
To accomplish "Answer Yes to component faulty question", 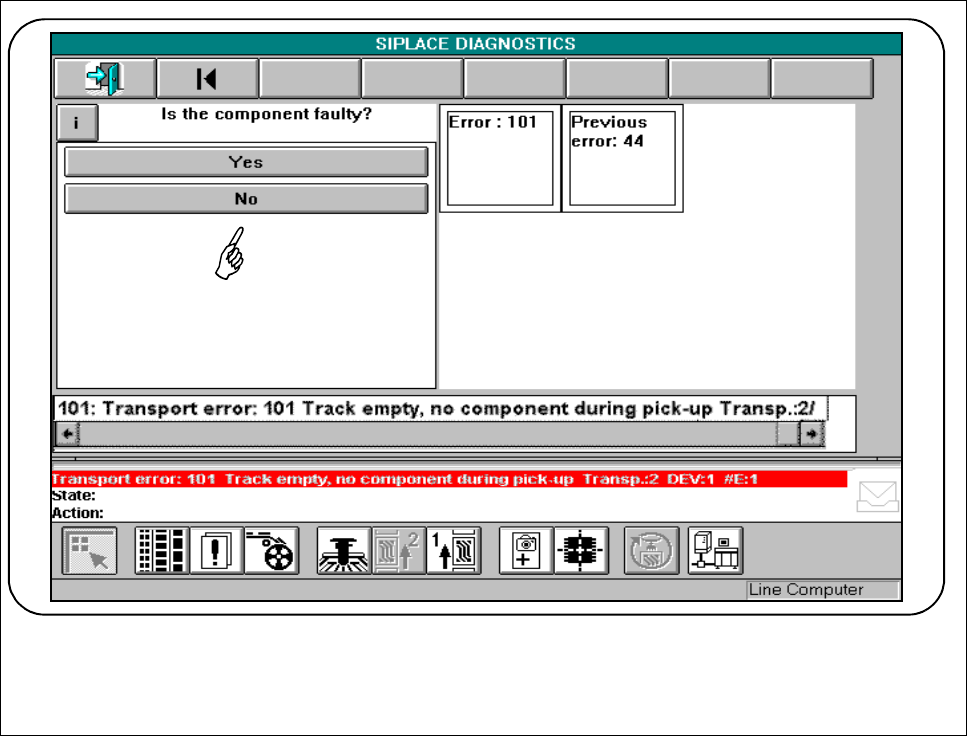I will point(246,162).
